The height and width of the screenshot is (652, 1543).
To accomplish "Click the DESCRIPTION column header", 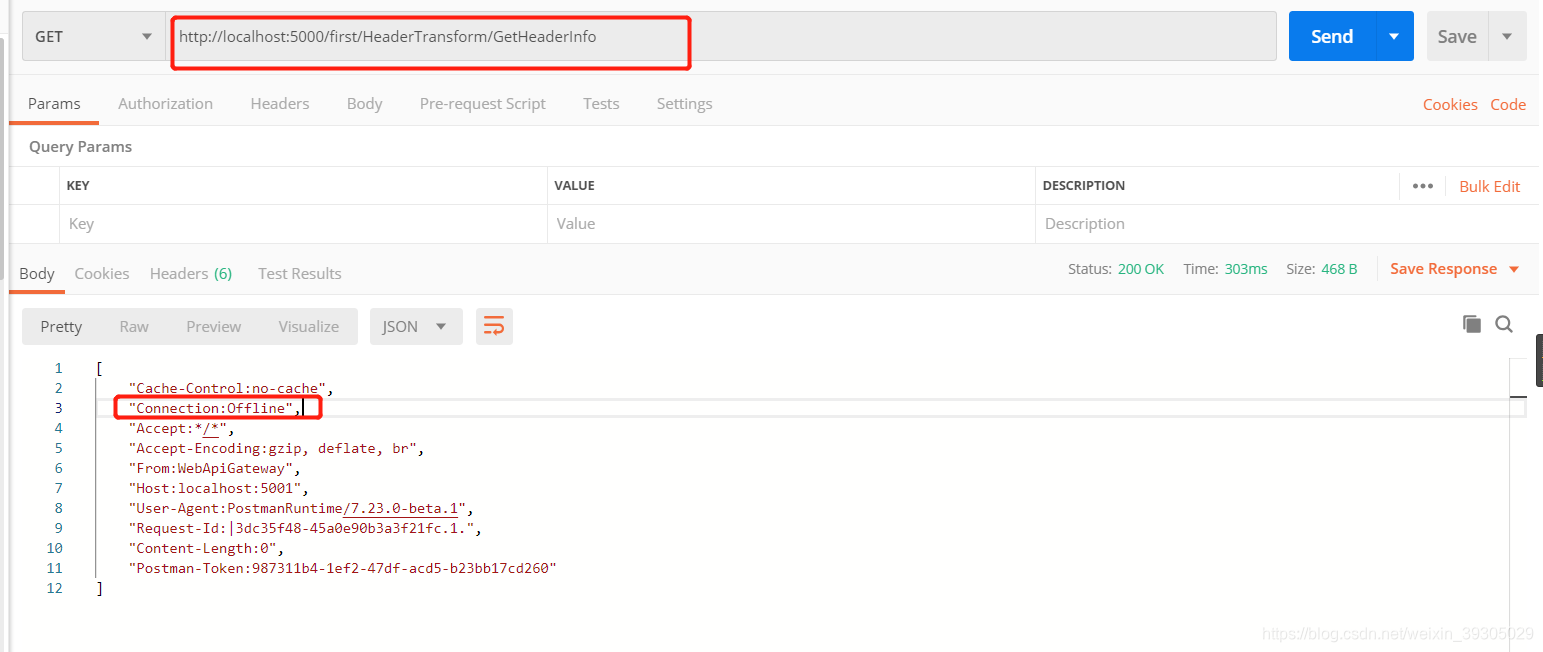I will [x=1084, y=186].
